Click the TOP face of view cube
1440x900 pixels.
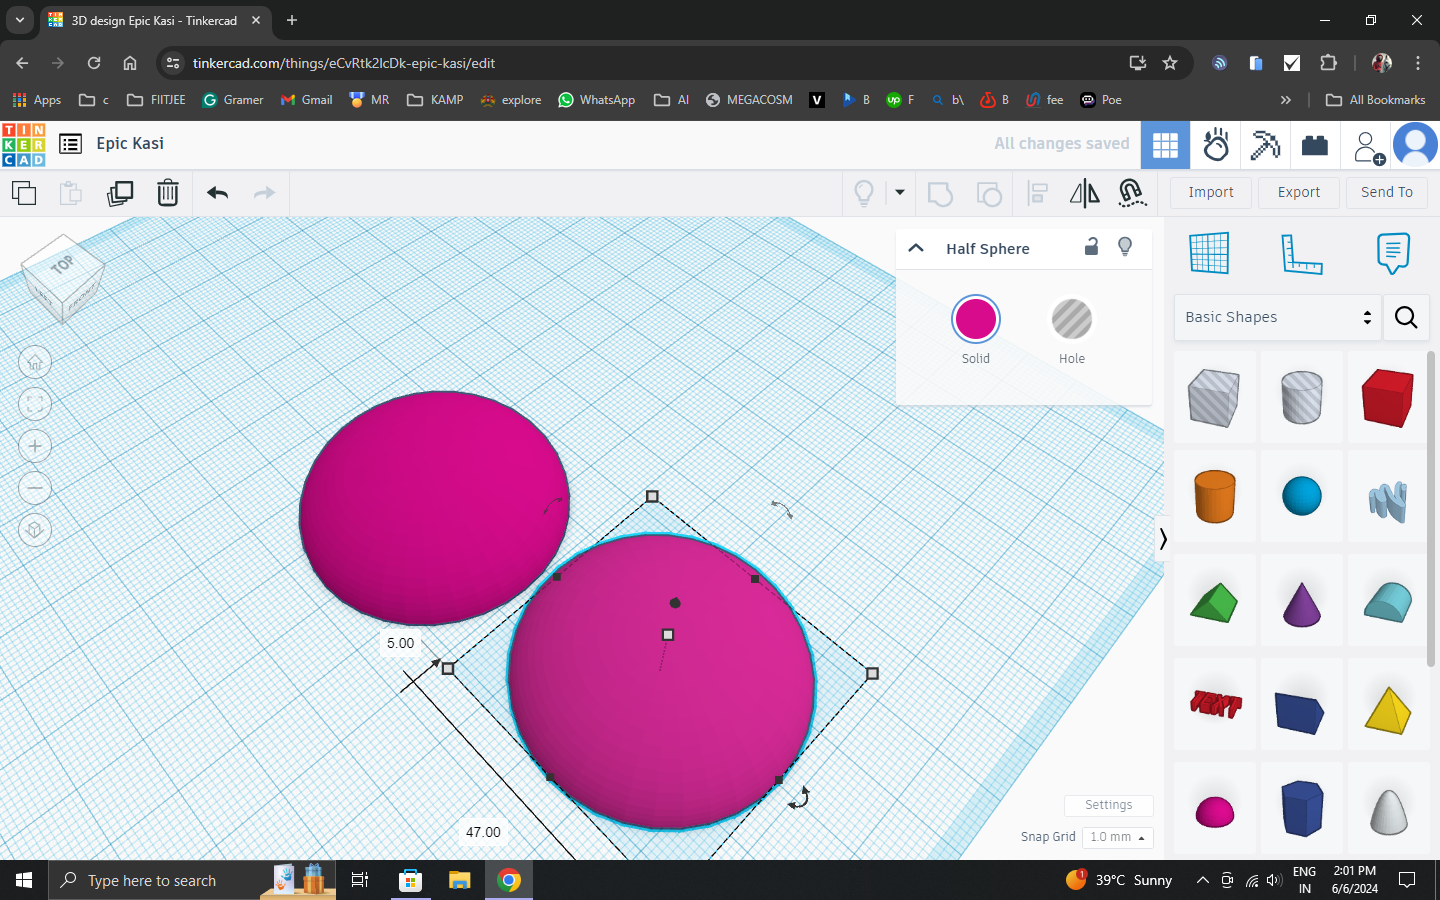click(62, 264)
